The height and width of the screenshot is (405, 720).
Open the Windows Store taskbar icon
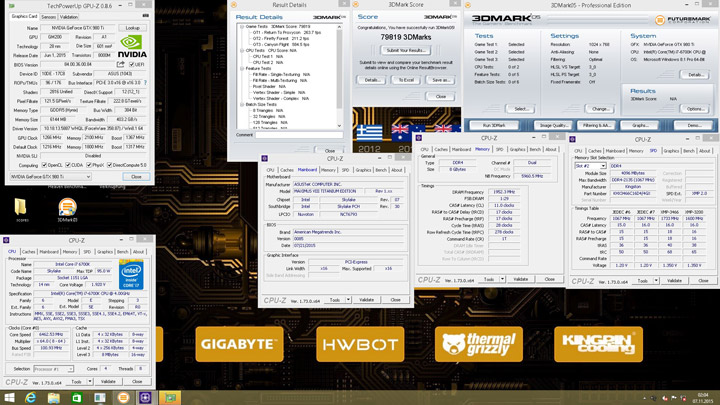[x=78, y=397]
